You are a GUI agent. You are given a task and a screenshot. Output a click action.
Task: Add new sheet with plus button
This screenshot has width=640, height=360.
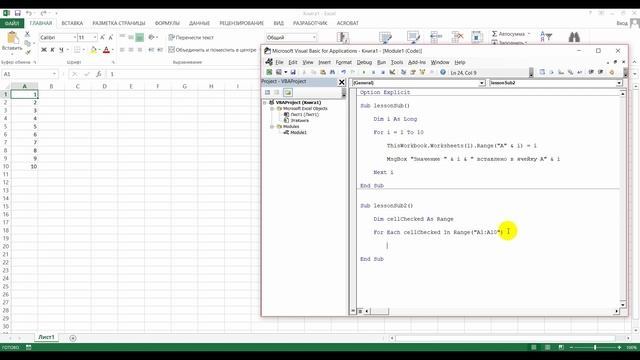pyautogui.click(x=73, y=338)
